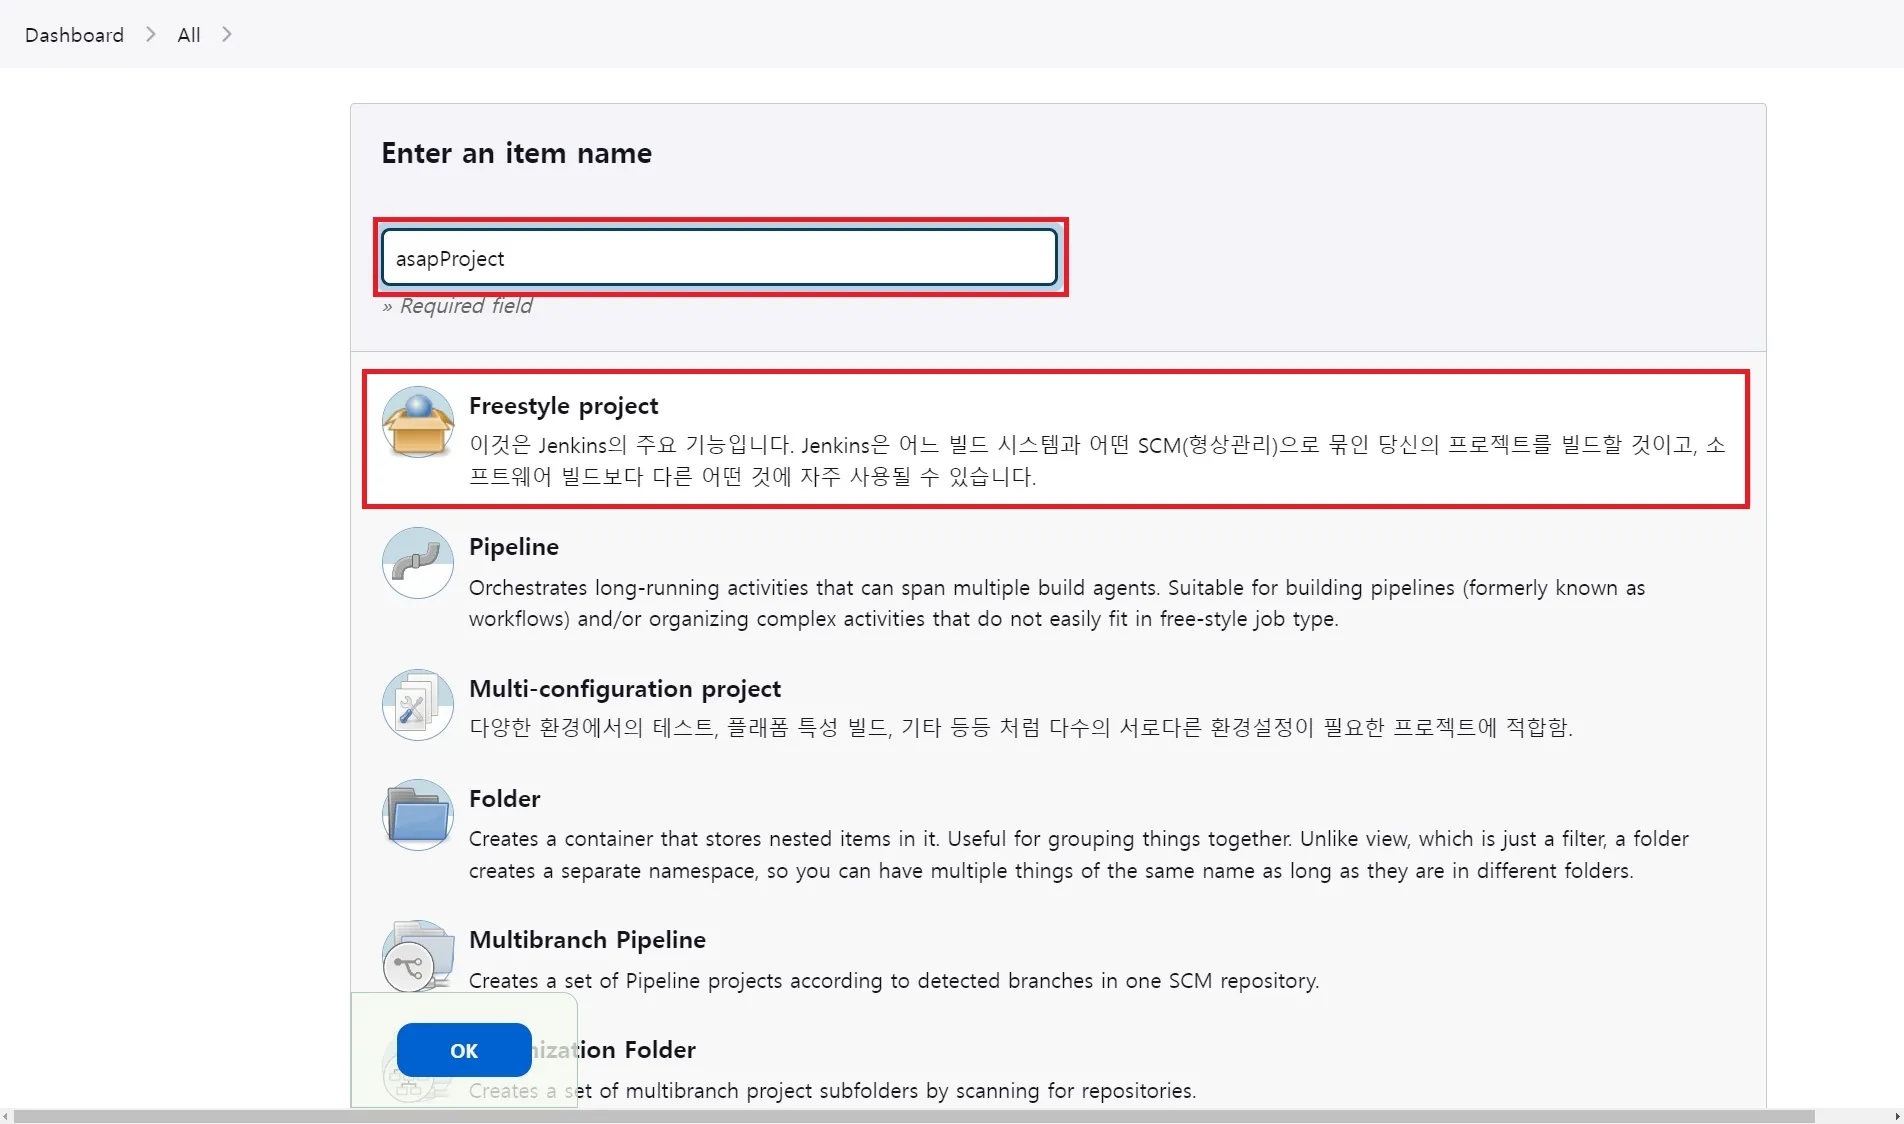Viewport: 1904px width, 1124px height.
Task: Click the scroll right arrow at bottom
Action: [x=1897, y=1116]
